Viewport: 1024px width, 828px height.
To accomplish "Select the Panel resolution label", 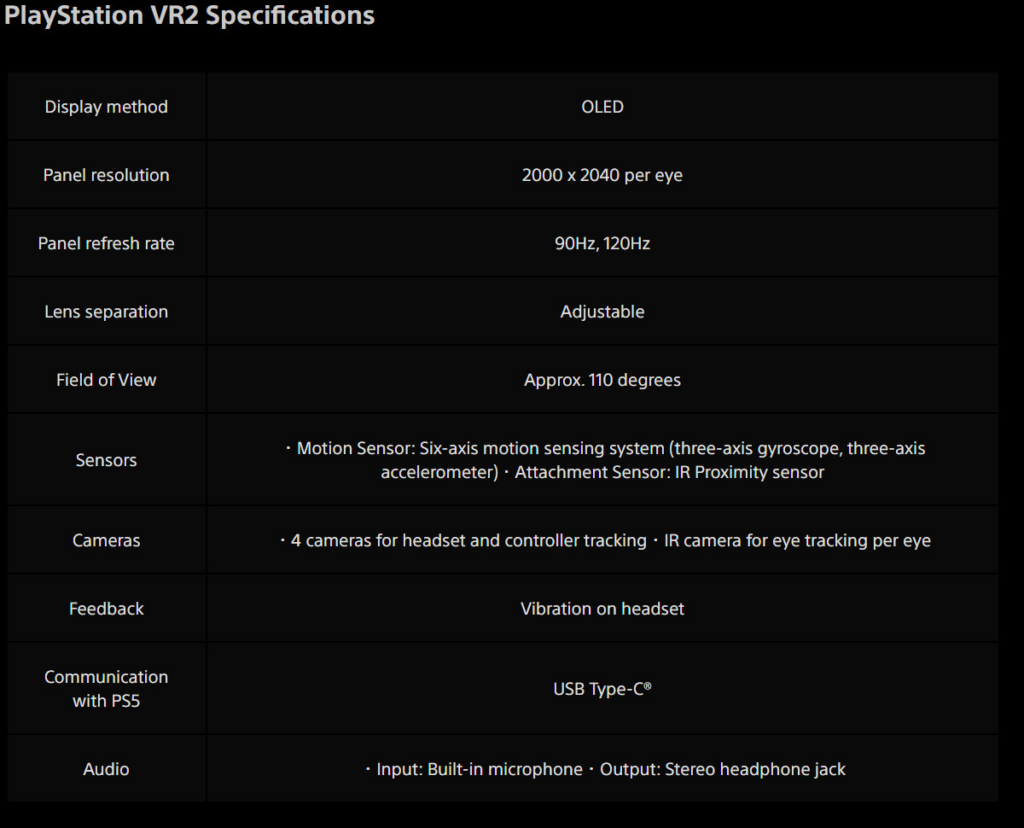I will [x=106, y=175].
